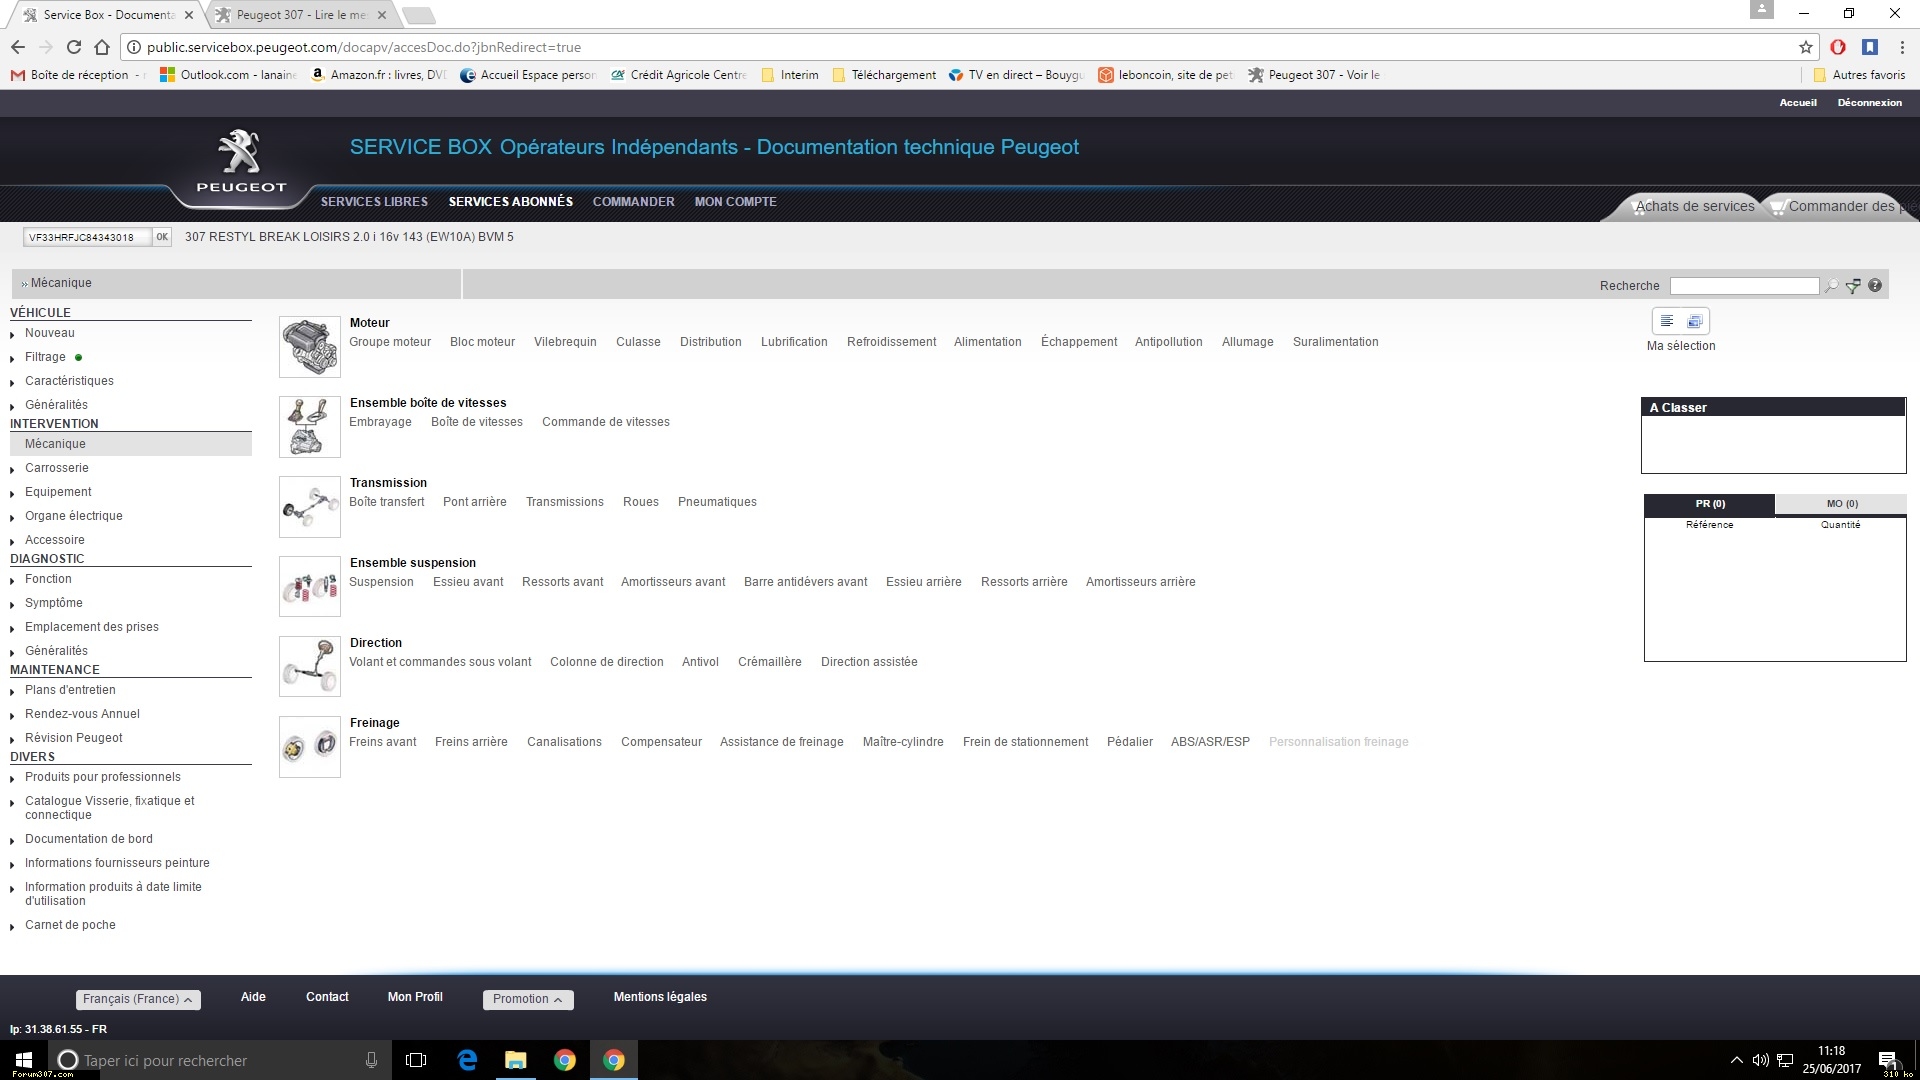Image resolution: width=1920 pixels, height=1080 pixels.
Task: Expand Organe électrique sidebar entry
Action: (x=73, y=516)
